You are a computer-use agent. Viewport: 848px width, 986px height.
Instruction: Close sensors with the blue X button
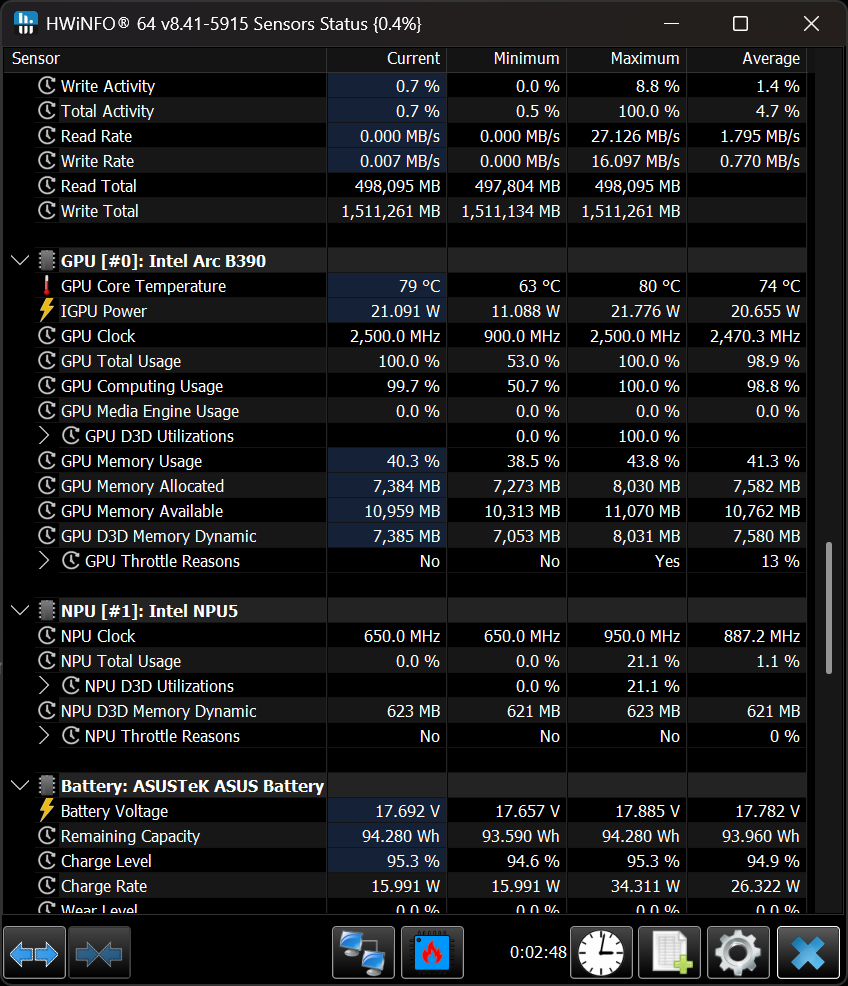[807, 953]
